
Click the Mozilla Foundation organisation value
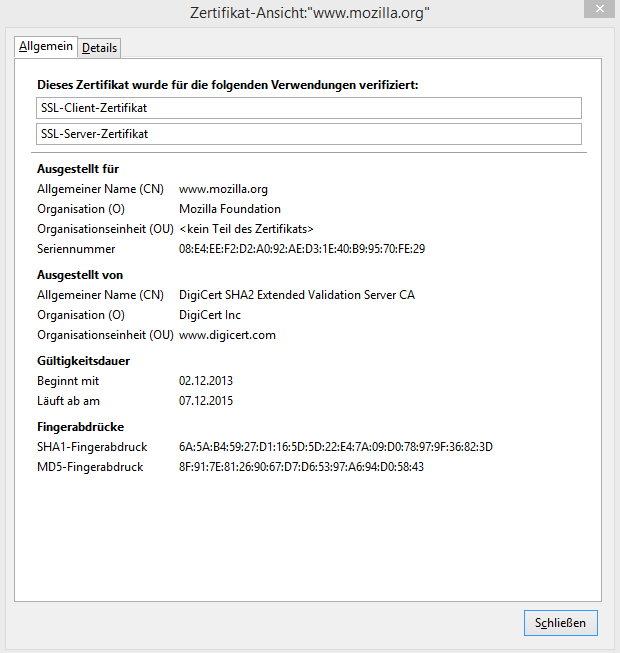[230, 209]
